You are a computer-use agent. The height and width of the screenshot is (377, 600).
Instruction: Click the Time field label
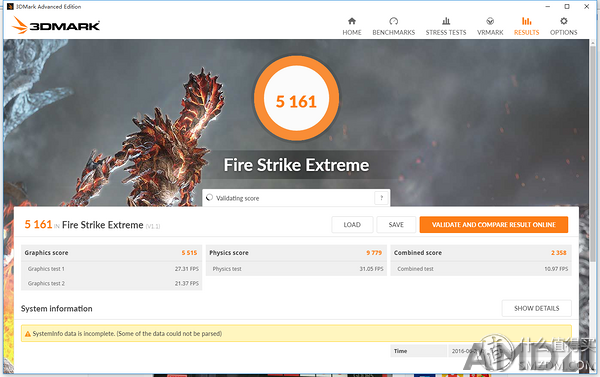(401, 351)
